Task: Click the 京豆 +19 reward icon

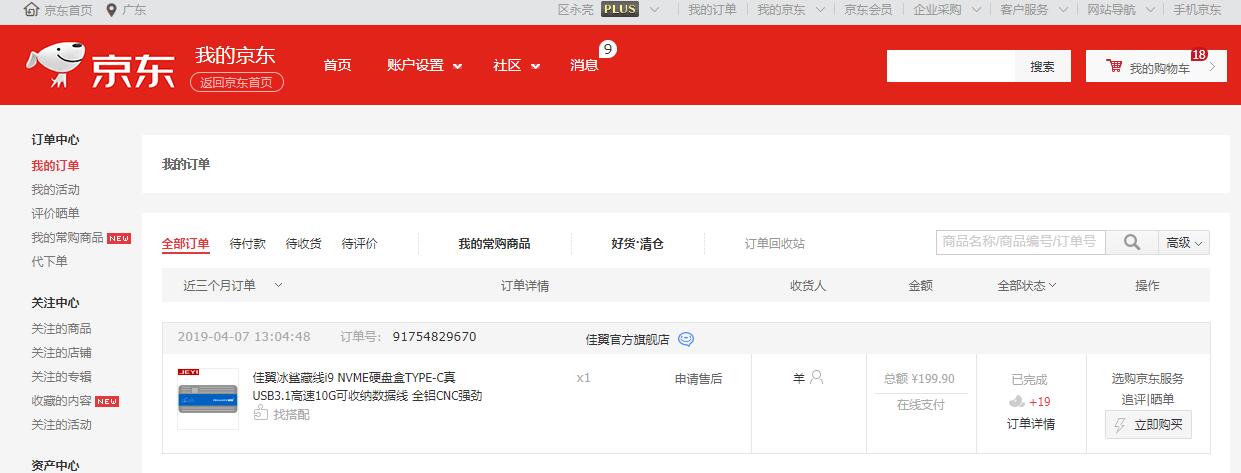Action: click(x=1017, y=401)
